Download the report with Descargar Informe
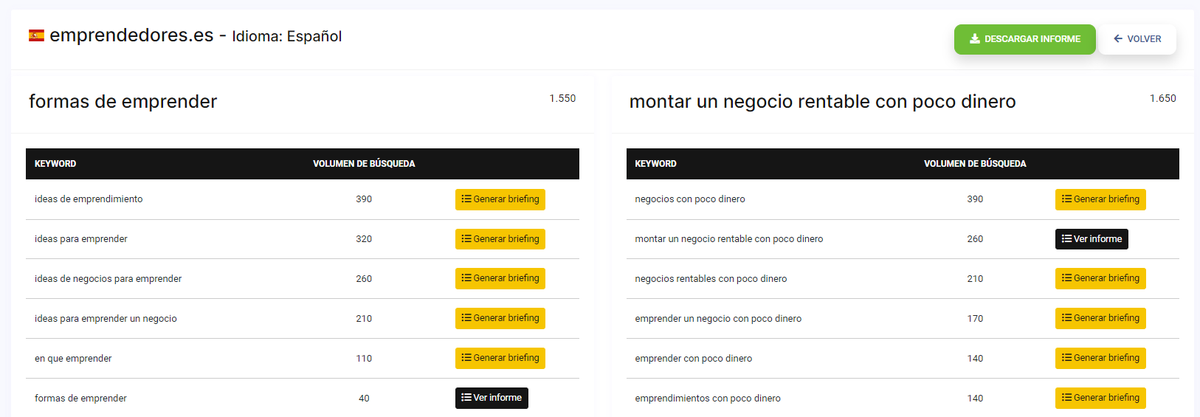The width and height of the screenshot is (1200, 417). [x=1025, y=39]
